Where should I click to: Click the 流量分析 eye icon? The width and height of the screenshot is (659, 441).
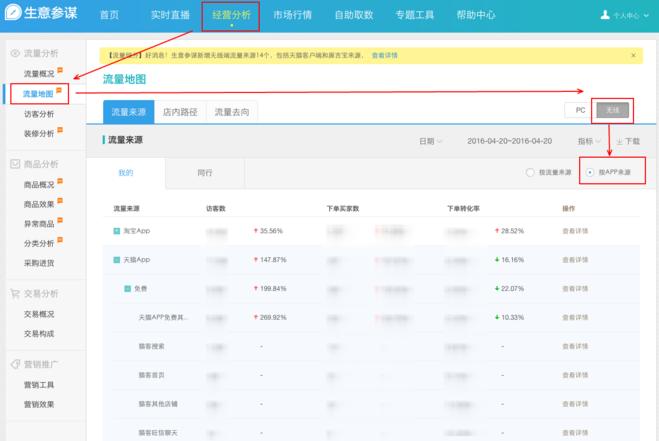pyautogui.click(x=15, y=53)
